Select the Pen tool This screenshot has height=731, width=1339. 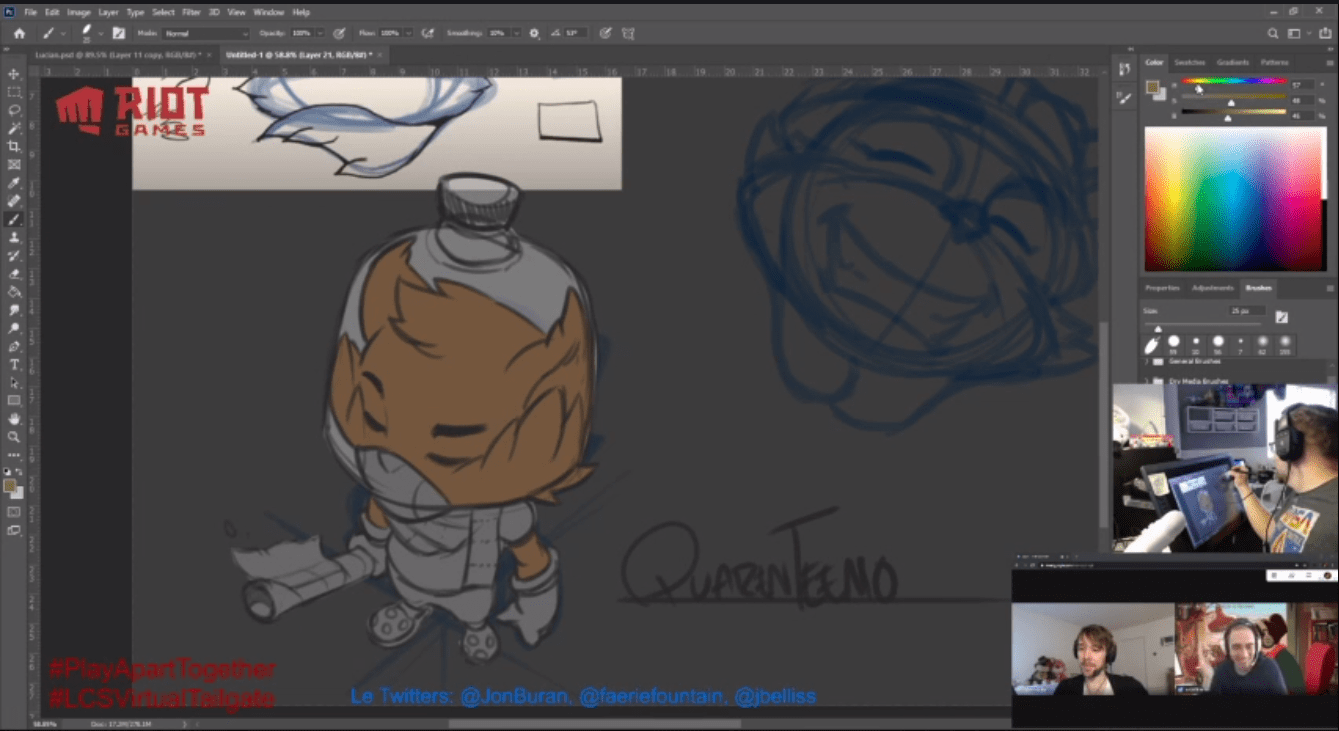tap(14, 346)
